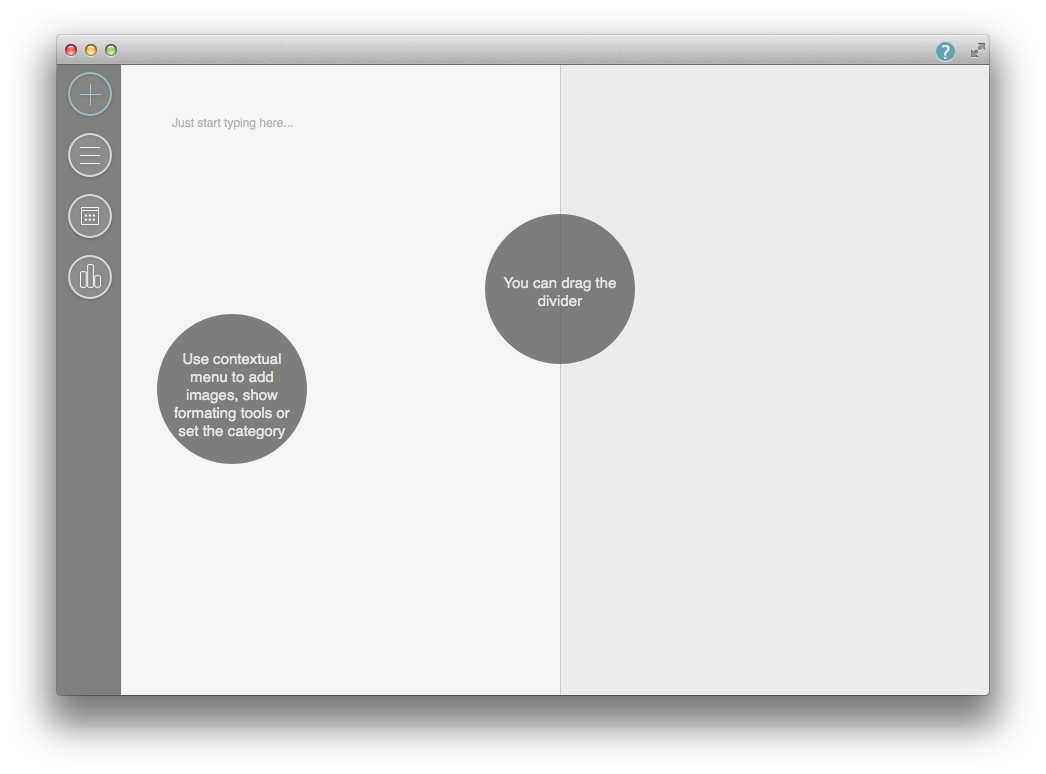Click the blue question mark help icon
The width and height of the screenshot is (1046, 774).
pyautogui.click(x=945, y=51)
